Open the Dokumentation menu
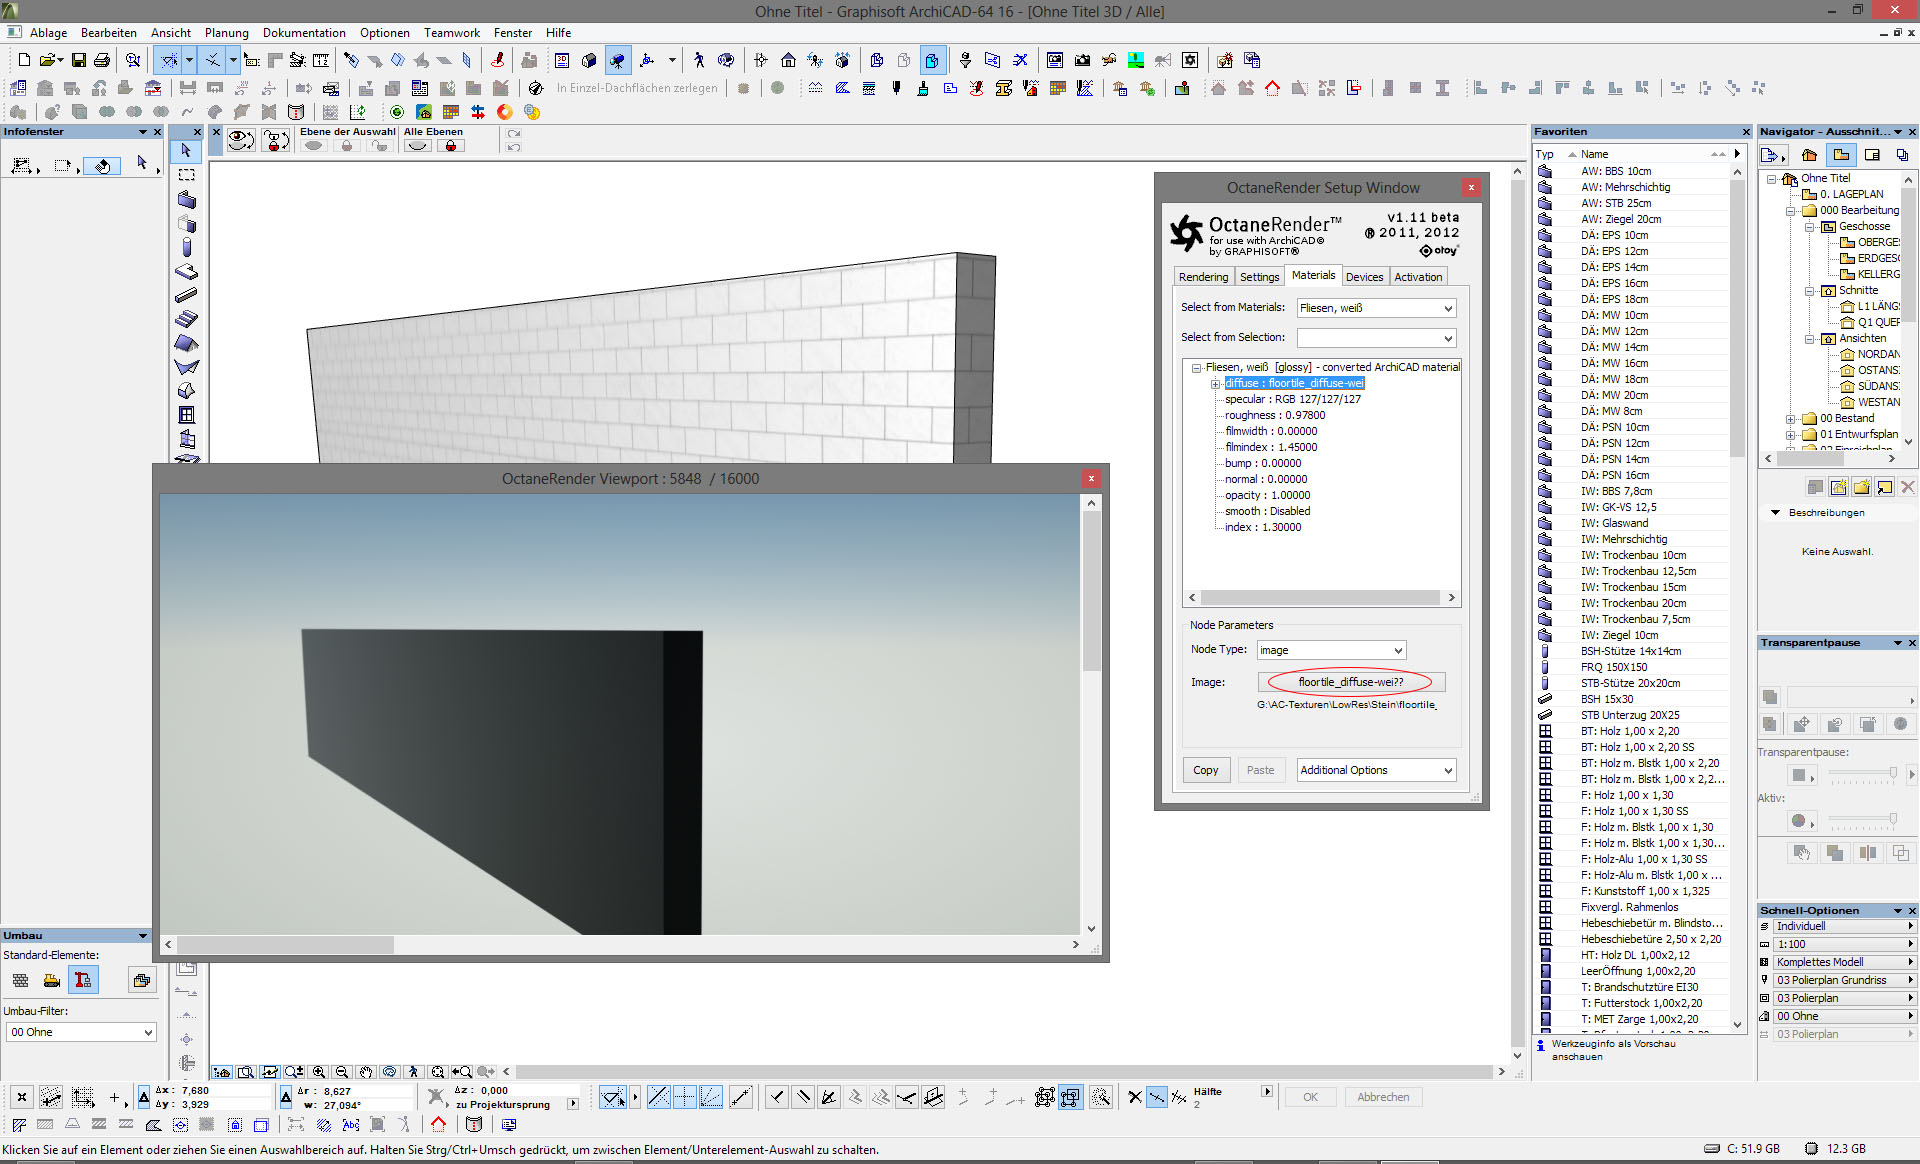Screen dimensions: 1920x1164 tap(304, 33)
